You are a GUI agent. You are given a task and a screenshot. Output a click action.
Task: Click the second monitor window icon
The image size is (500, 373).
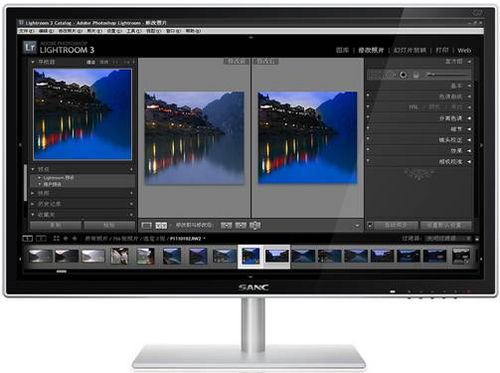pyautogui.click(x=41, y=238)
